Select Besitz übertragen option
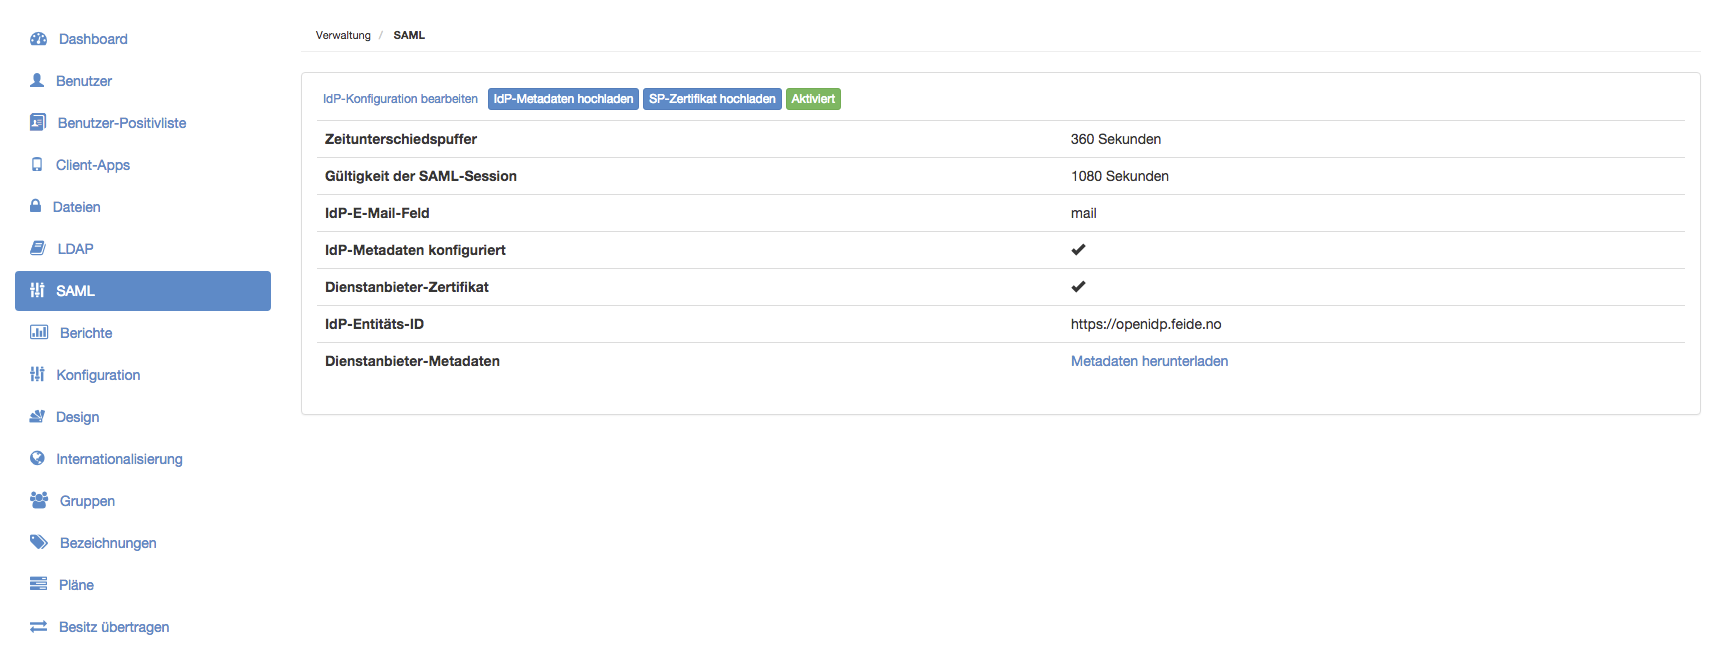The height and width of the screenshot is (663, 1716). click(114, 627)
